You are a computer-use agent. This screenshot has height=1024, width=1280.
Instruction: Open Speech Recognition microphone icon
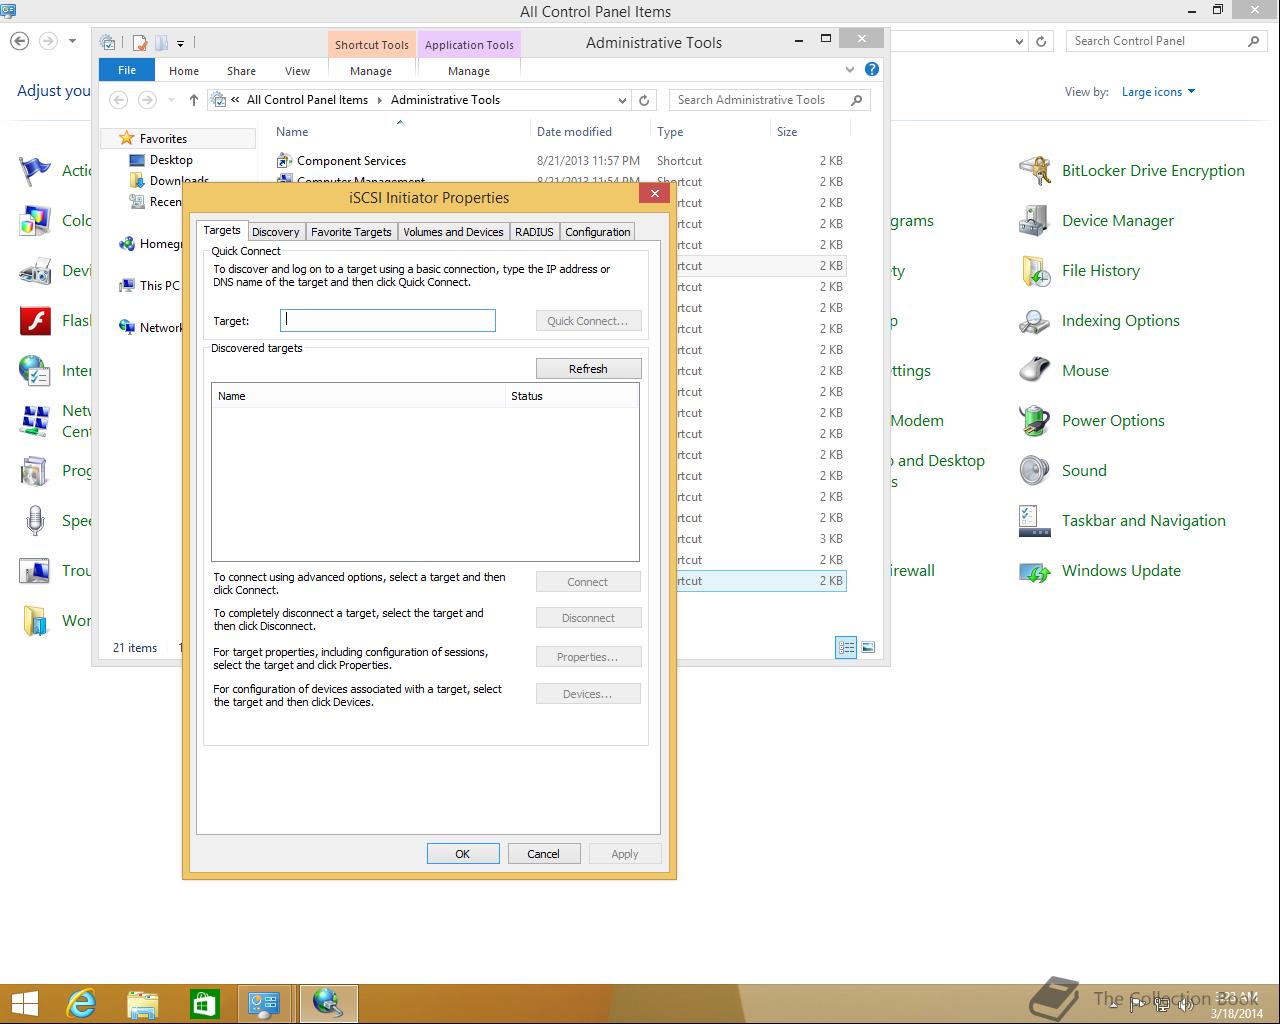35,521
